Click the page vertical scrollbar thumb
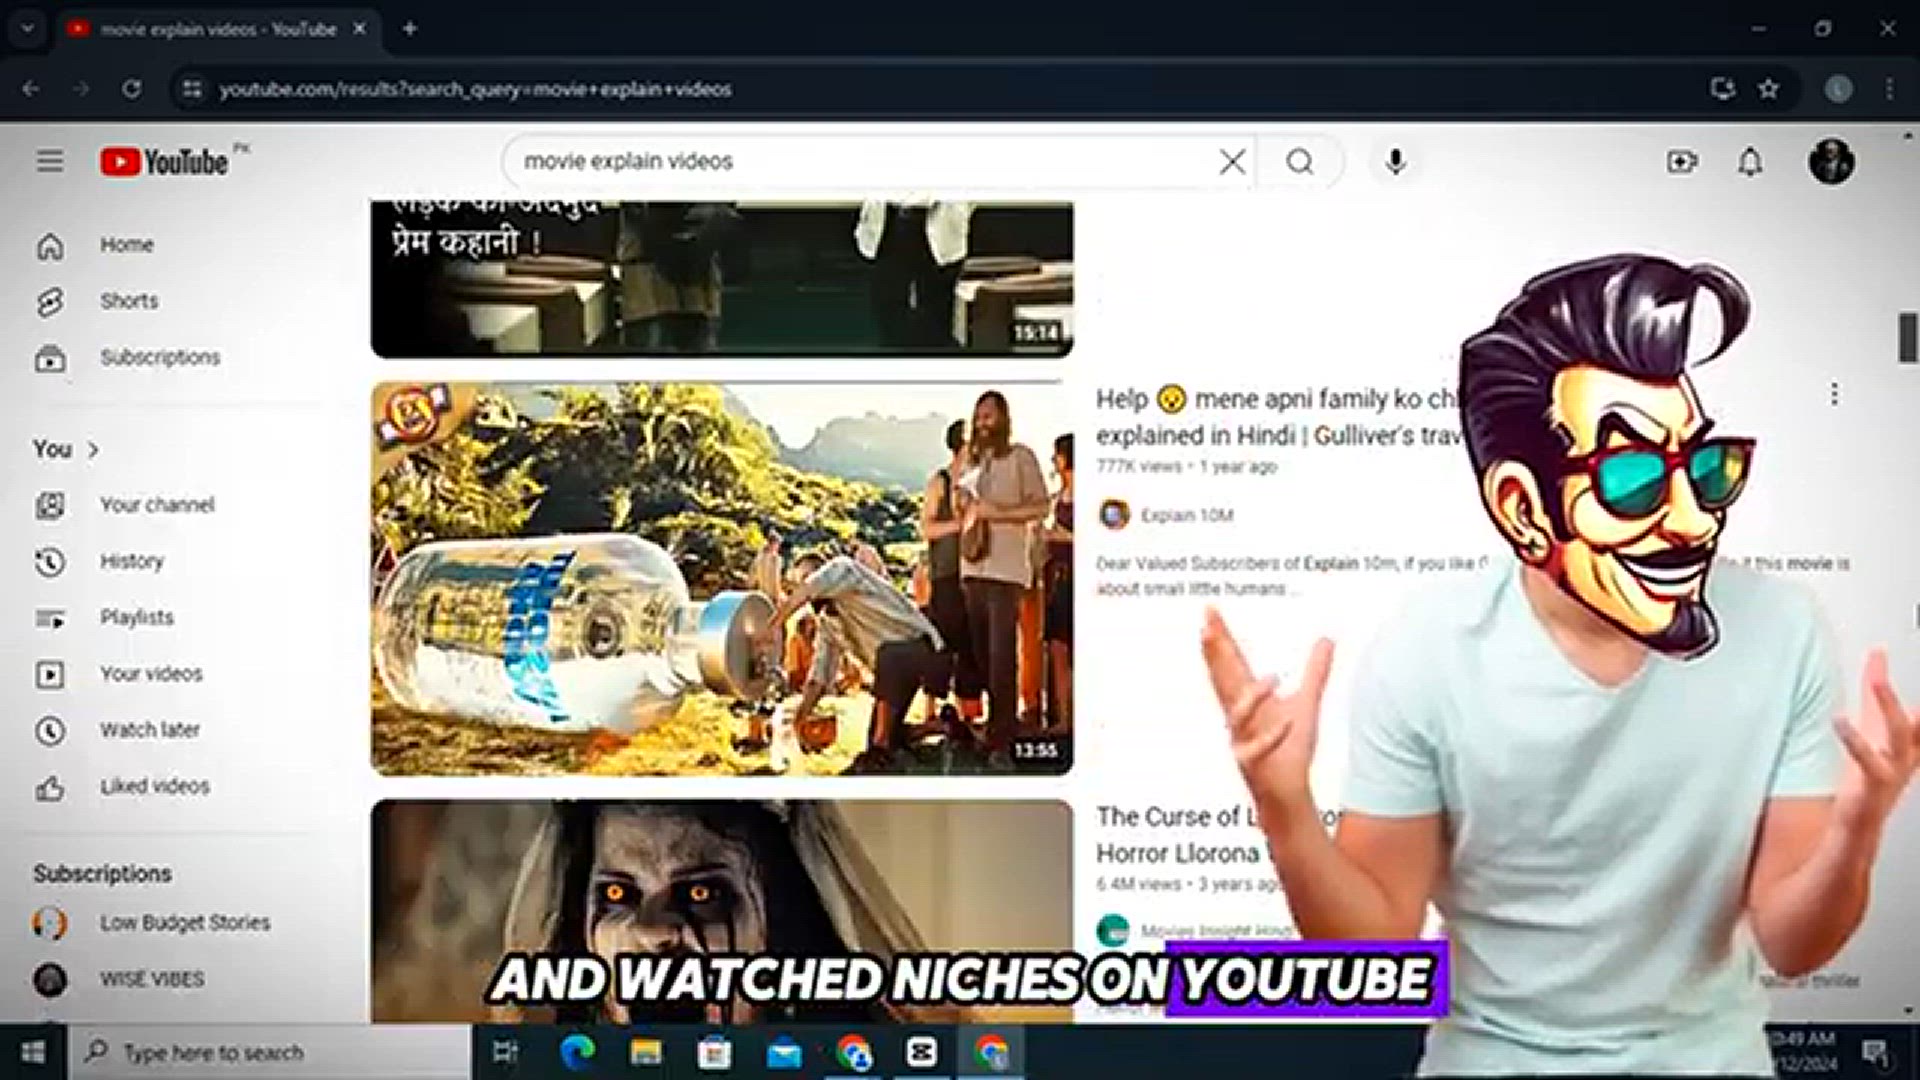The width and height of the screenshot is (1920, 1080). pyautogui.click(x=1908, y=337)
